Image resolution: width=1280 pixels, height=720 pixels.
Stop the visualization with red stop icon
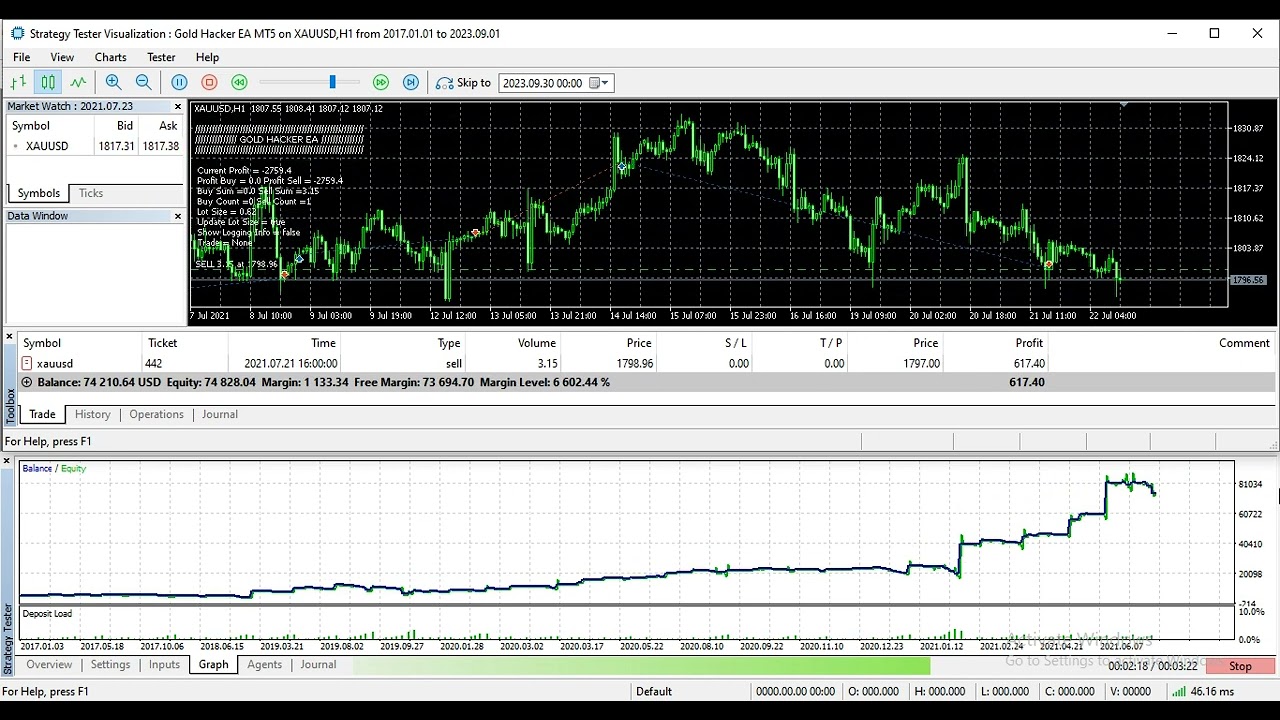[209, 83]
